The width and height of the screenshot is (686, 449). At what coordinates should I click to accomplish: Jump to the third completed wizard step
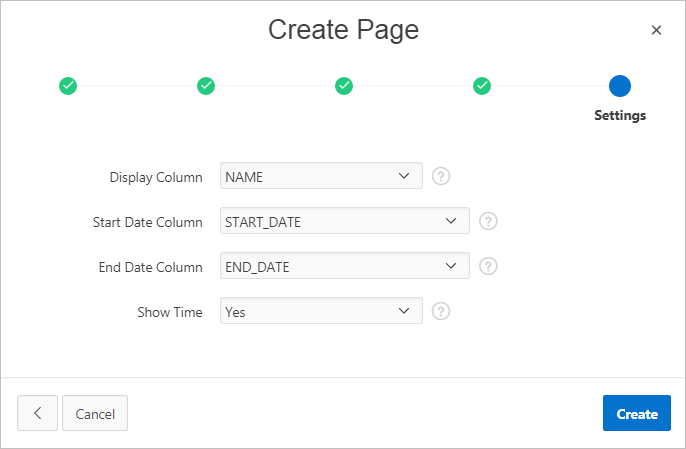tap(344, 86)
